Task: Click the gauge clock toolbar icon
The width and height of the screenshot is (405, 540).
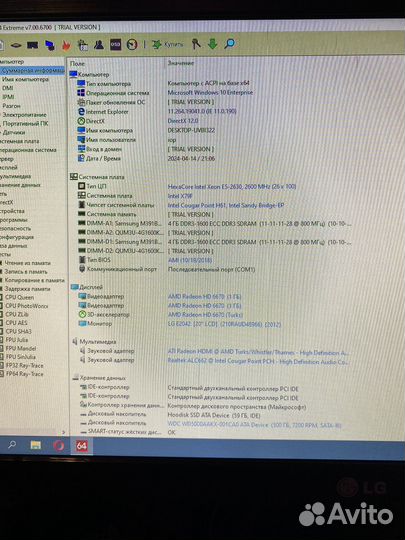Action: pos(132,44)
